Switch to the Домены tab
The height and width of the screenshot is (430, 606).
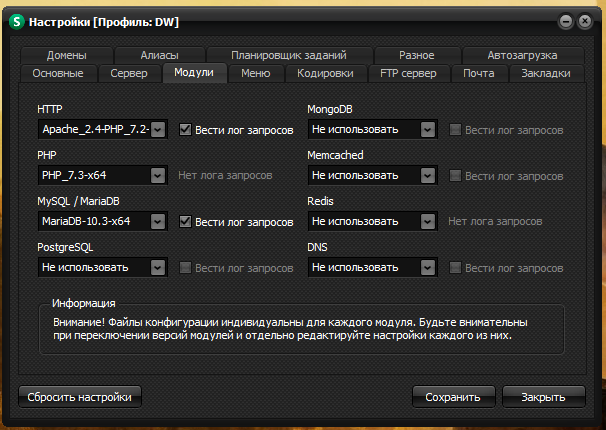click(65, 55)
